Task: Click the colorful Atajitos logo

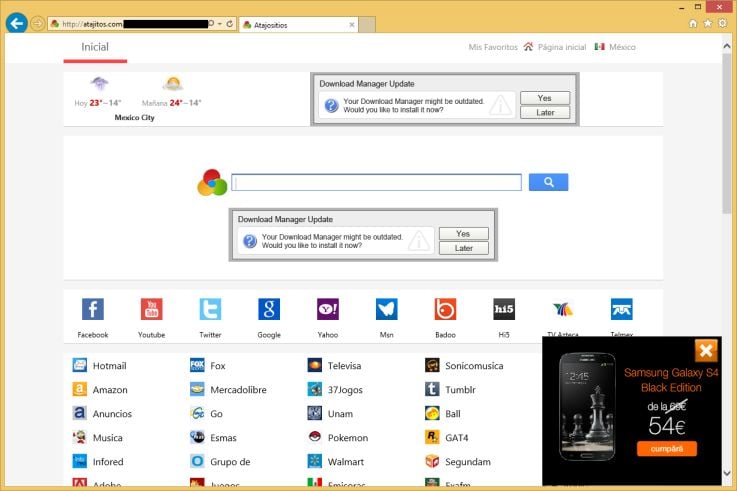Action: point(212,182)
